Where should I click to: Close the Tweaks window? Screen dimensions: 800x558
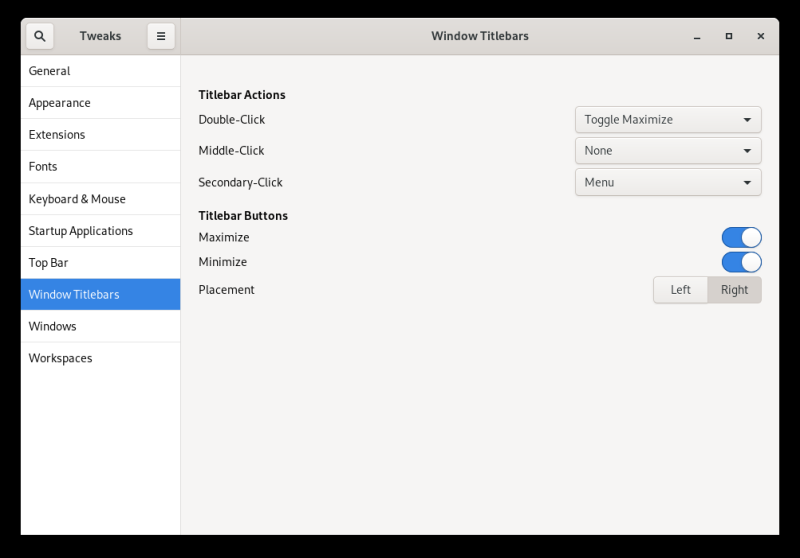[x=760, y=36]
